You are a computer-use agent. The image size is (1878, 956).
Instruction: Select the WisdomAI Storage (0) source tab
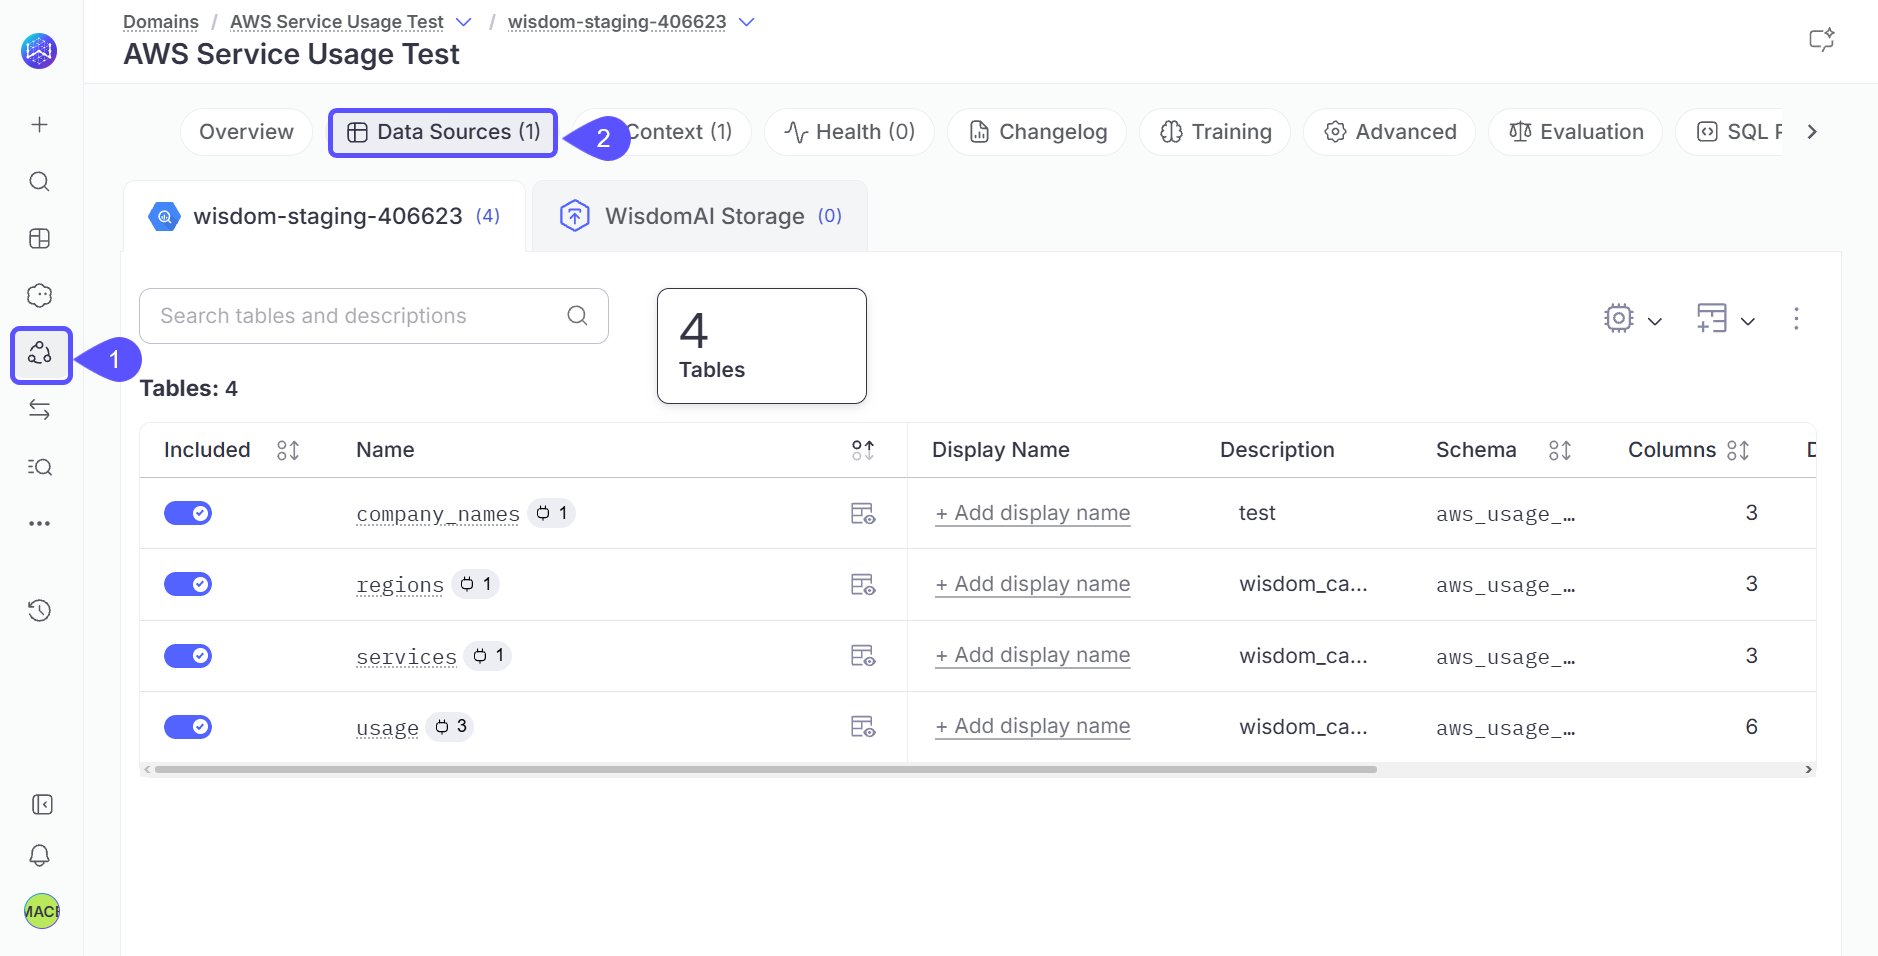click(x=700, y=216)
